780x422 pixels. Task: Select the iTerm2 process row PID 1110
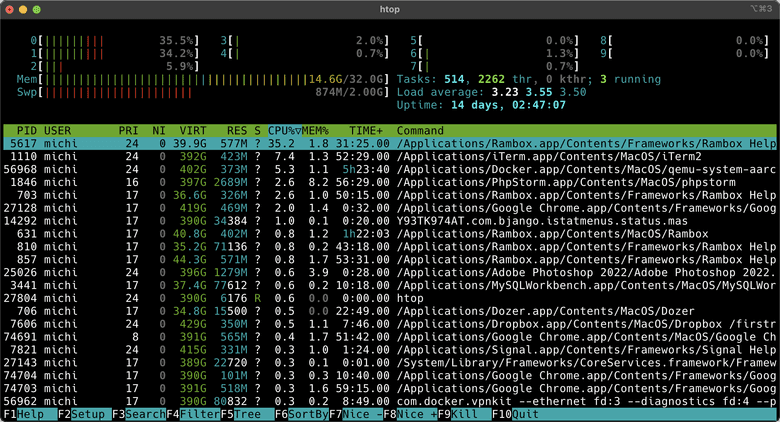(x=390, y=156)
